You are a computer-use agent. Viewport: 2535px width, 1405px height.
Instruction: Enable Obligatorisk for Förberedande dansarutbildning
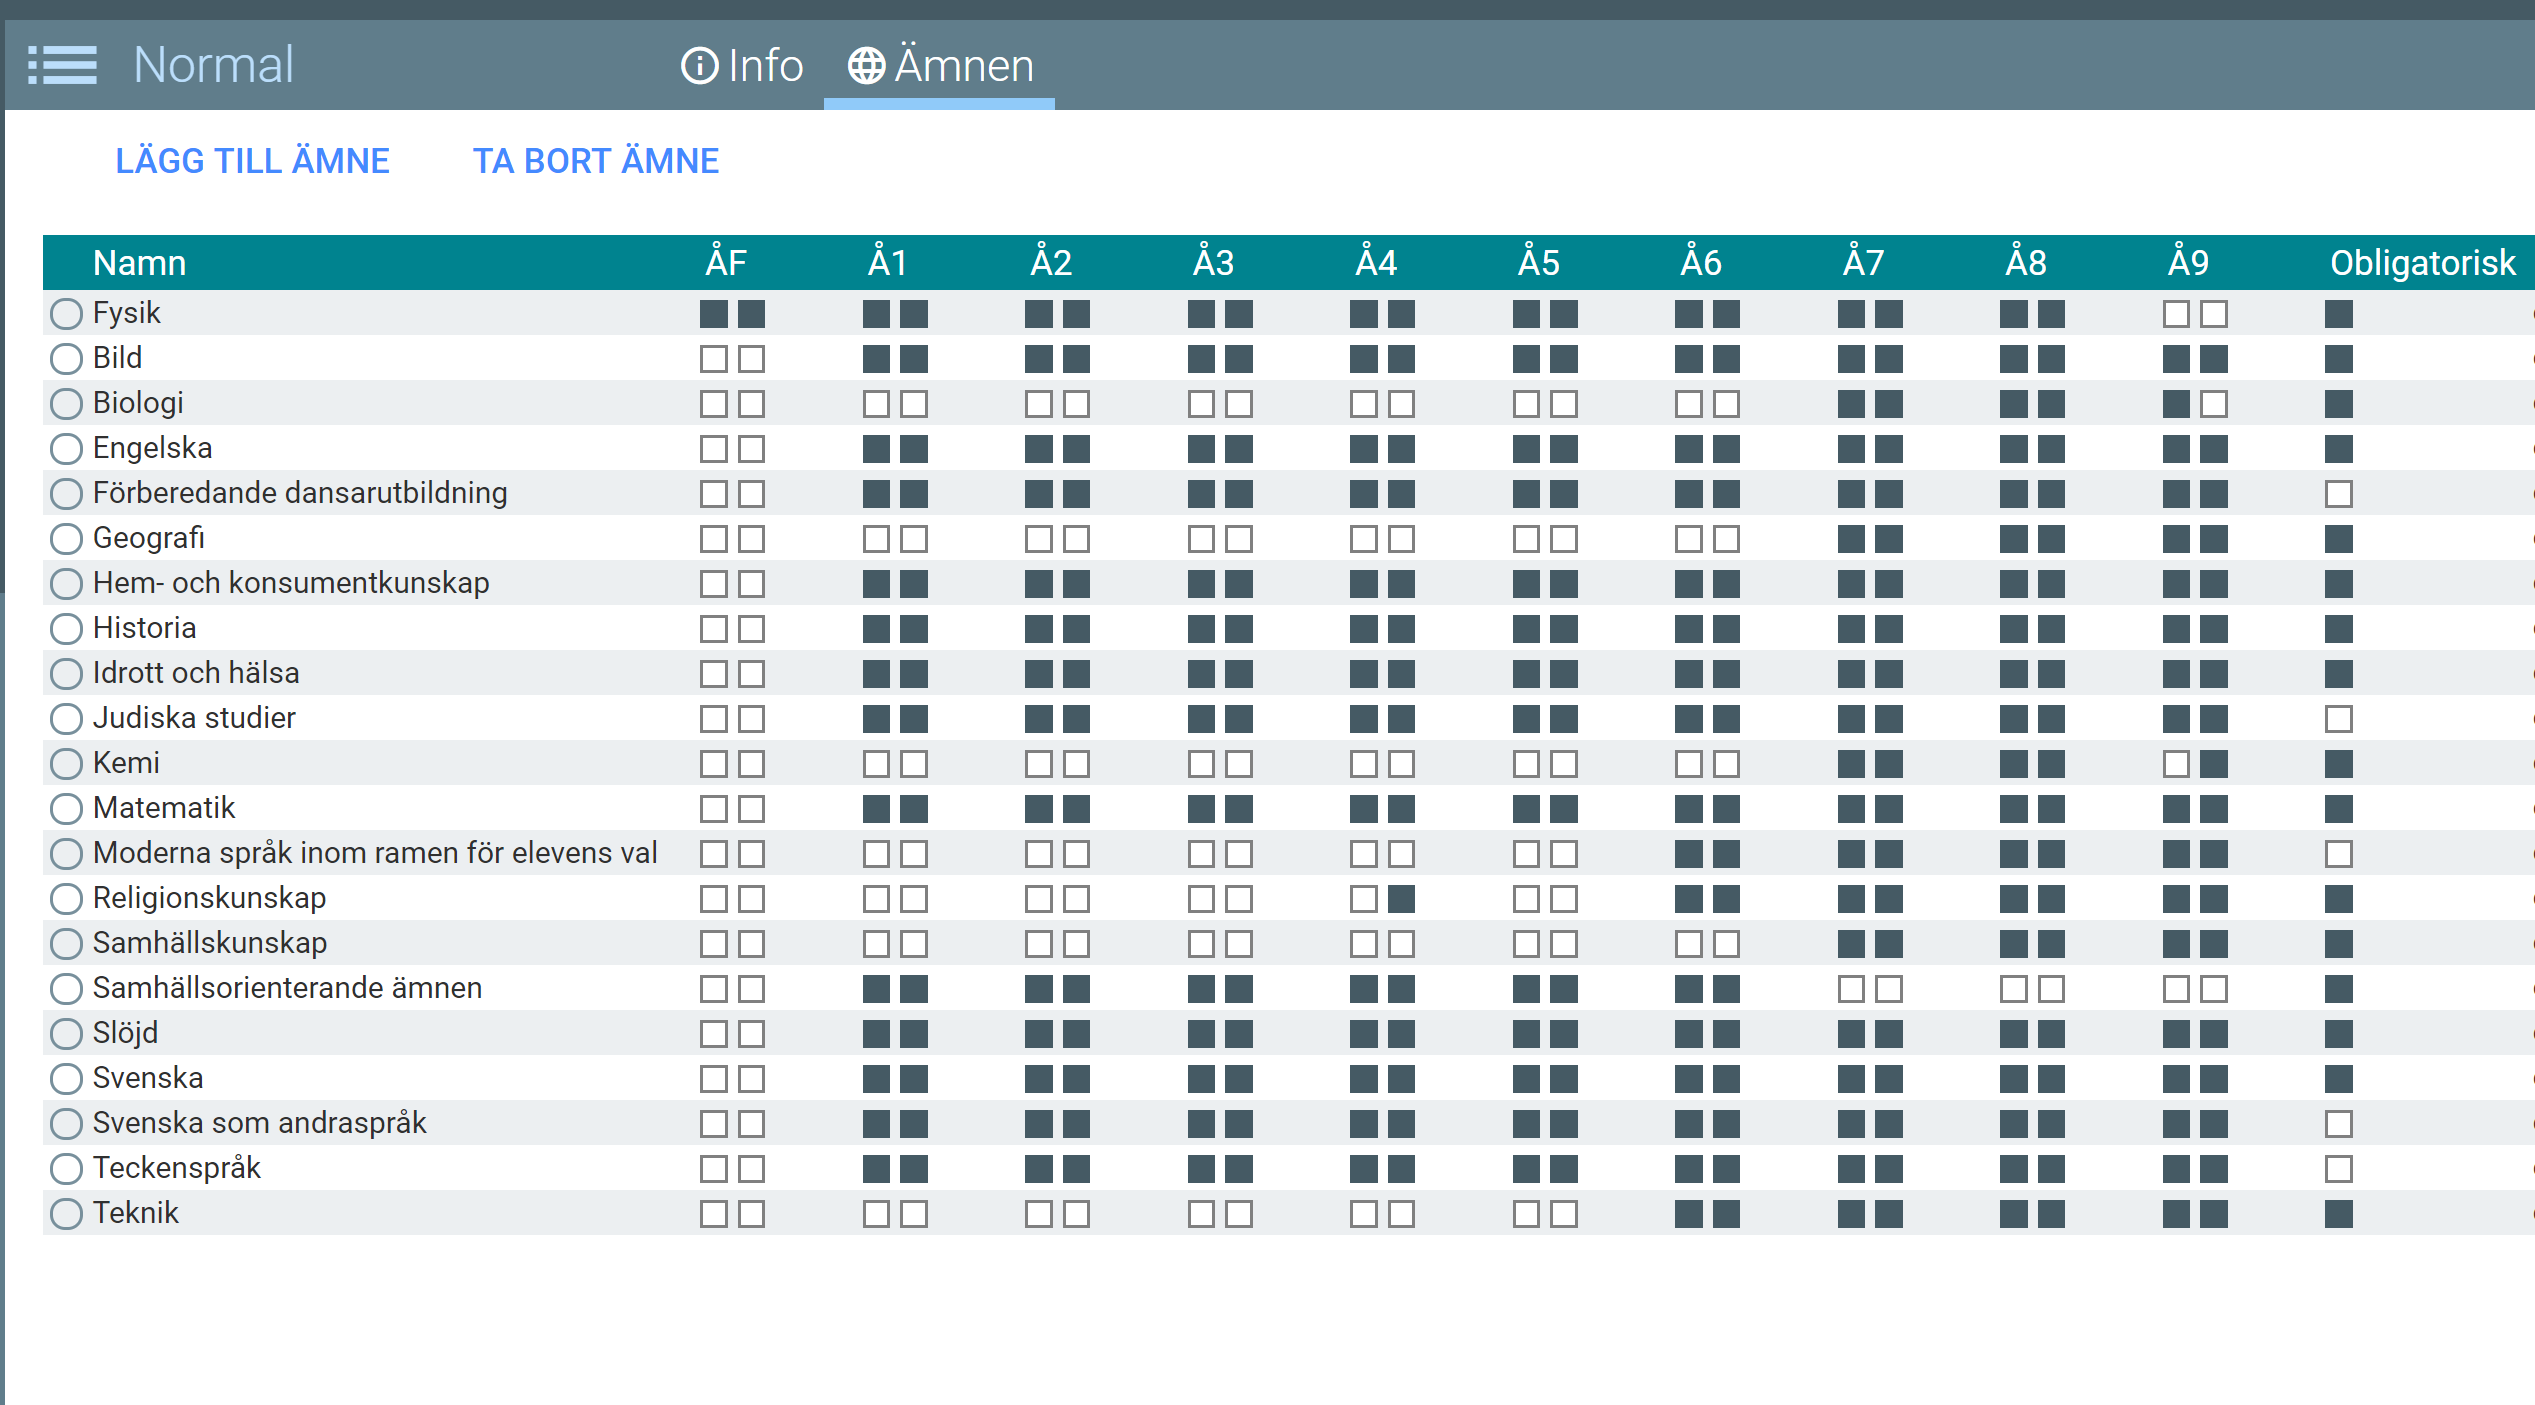pos(2338,494)
